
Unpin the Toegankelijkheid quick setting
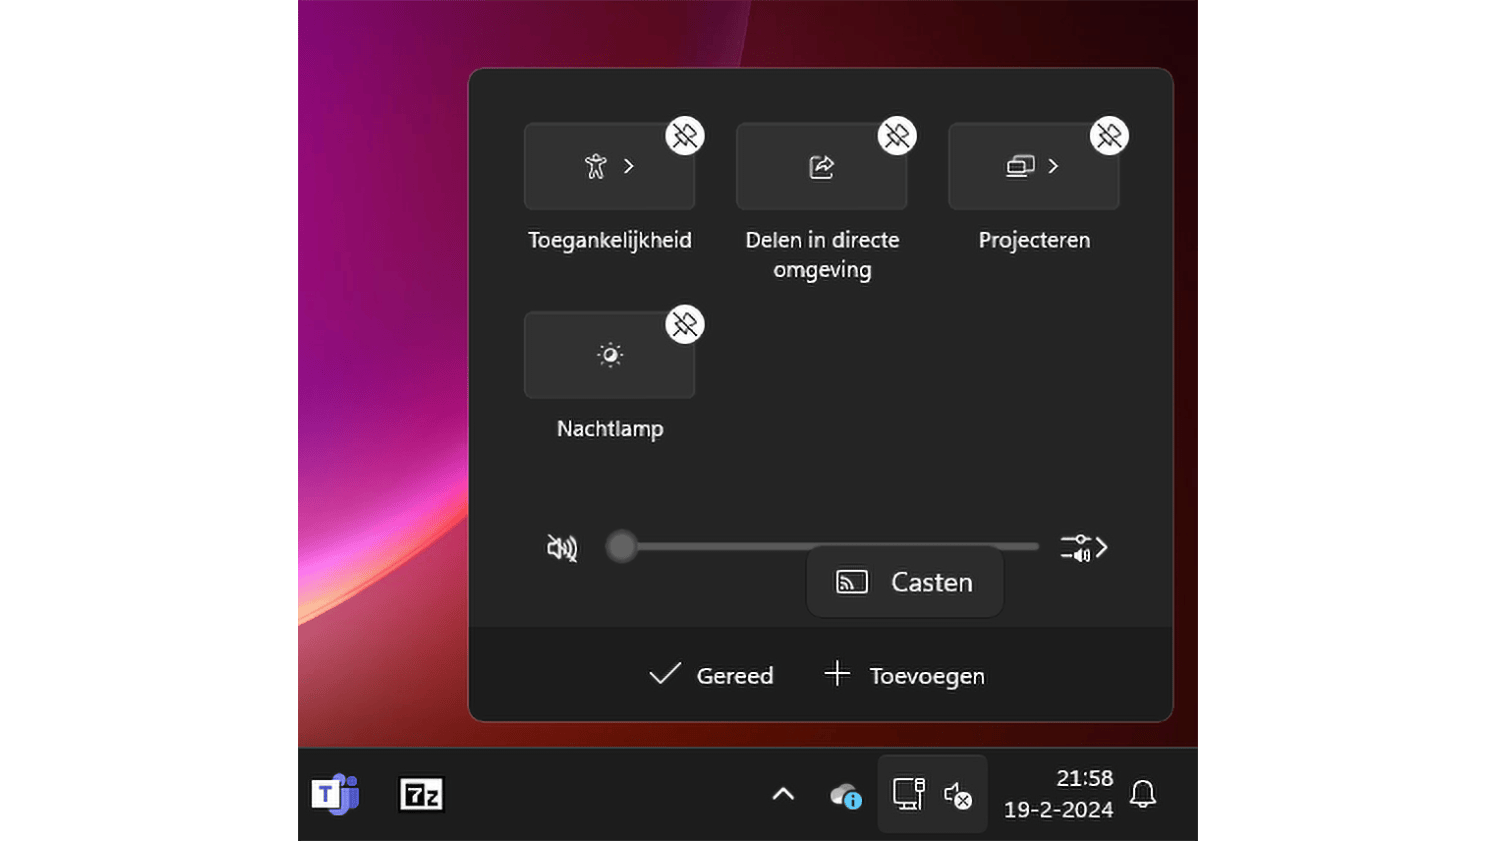coord(685,136)
